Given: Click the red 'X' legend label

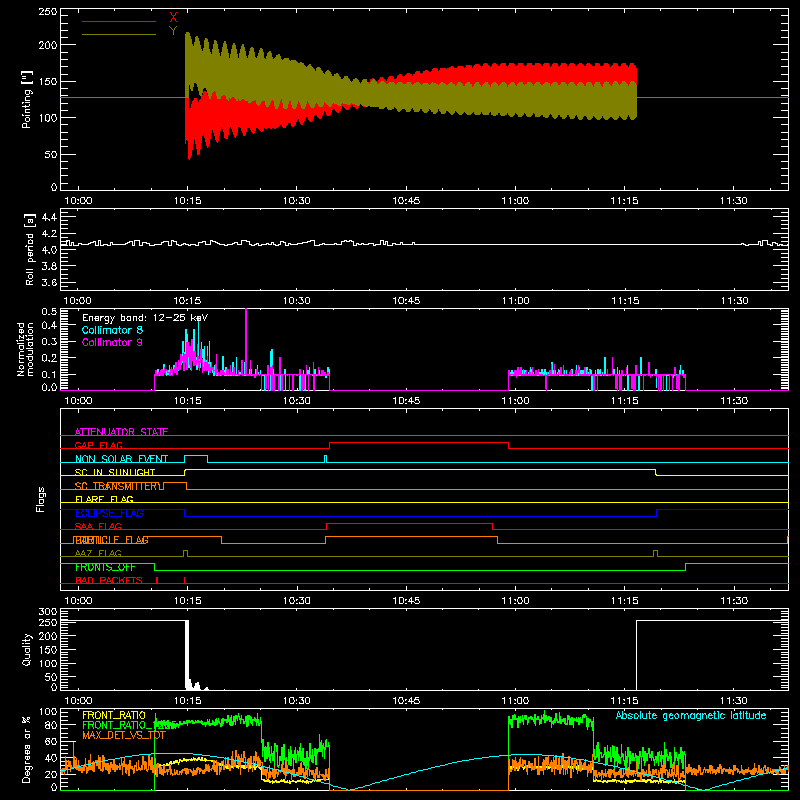Looking at the screenshot, I should pyautogui.click(x=173, y=18).
